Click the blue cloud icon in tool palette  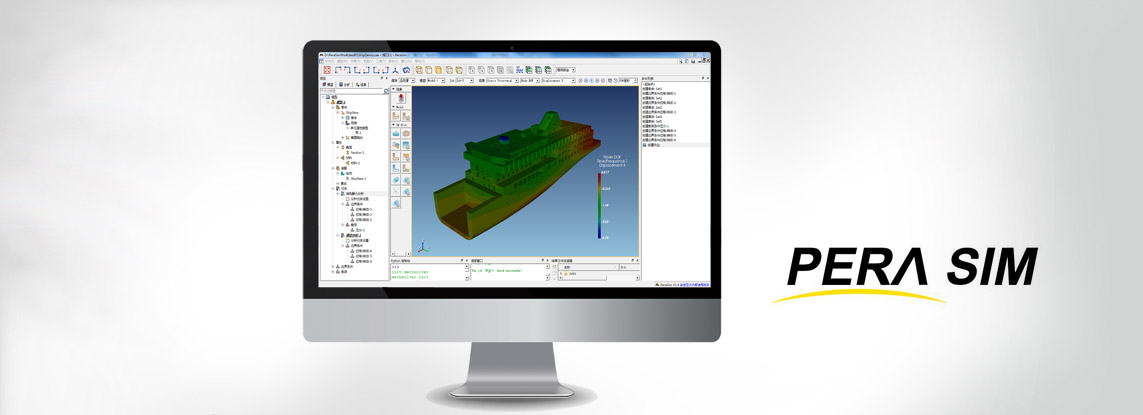[396, 133]
